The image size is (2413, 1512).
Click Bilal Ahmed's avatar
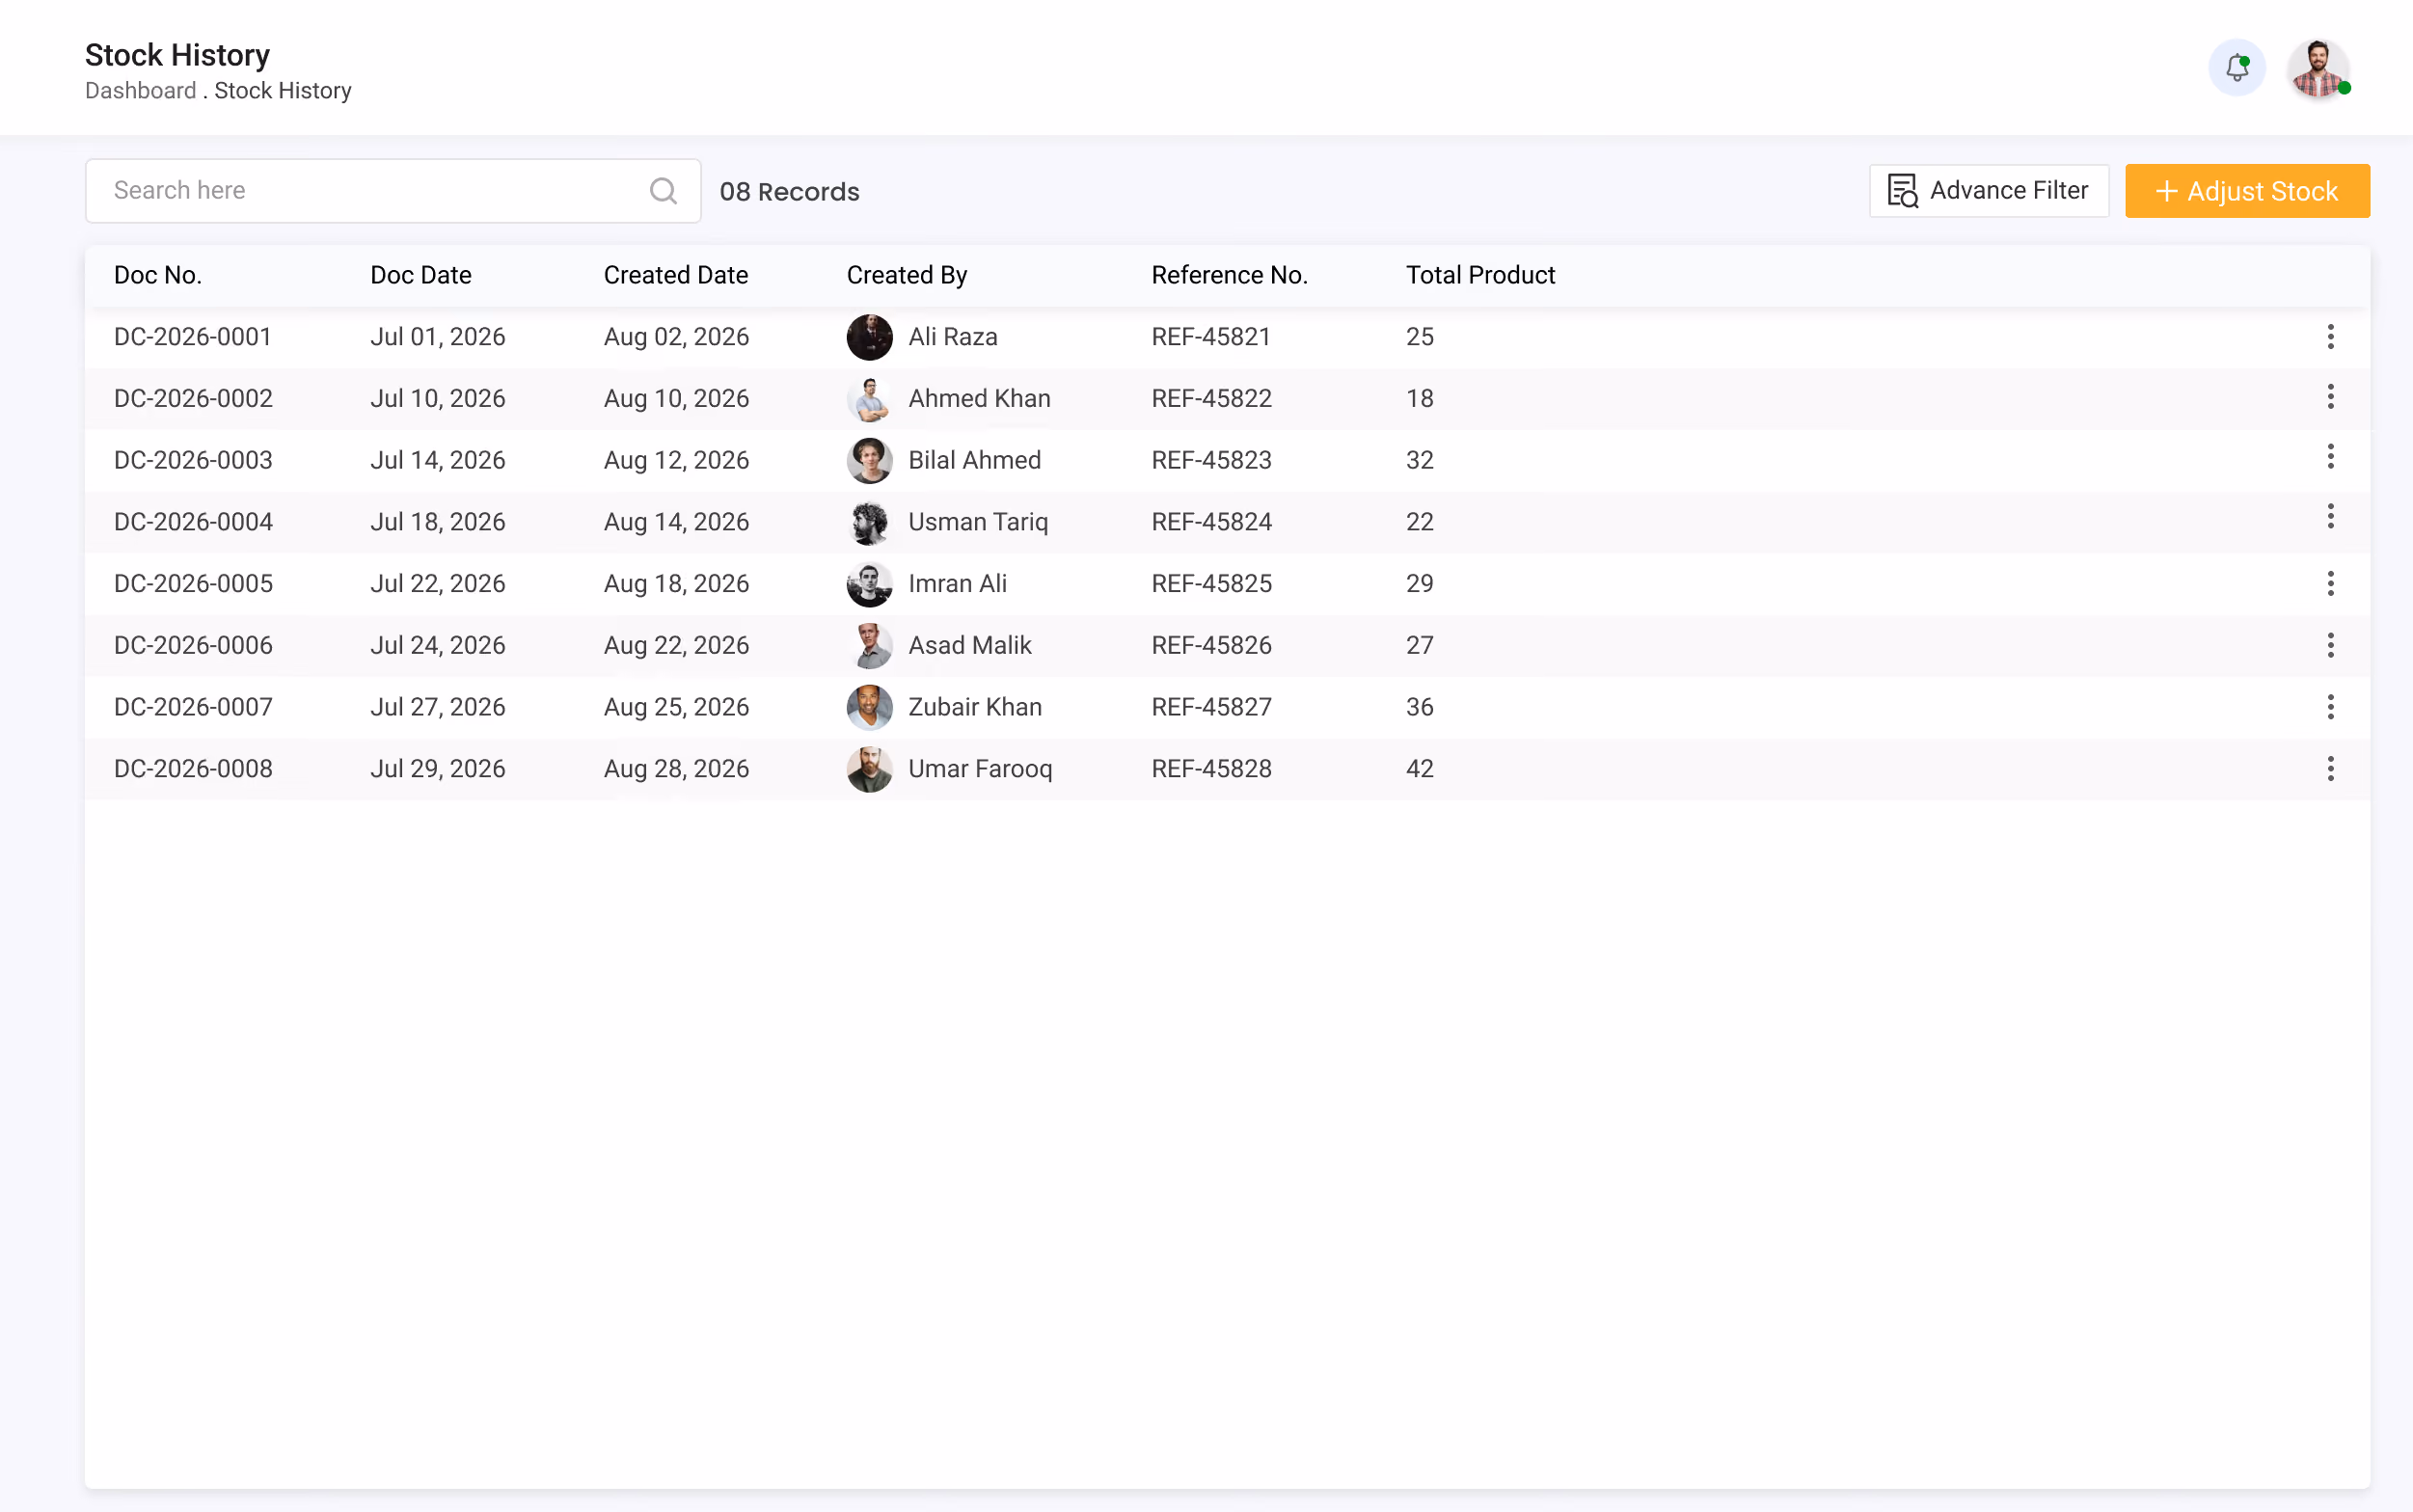[x=869, y=461]
